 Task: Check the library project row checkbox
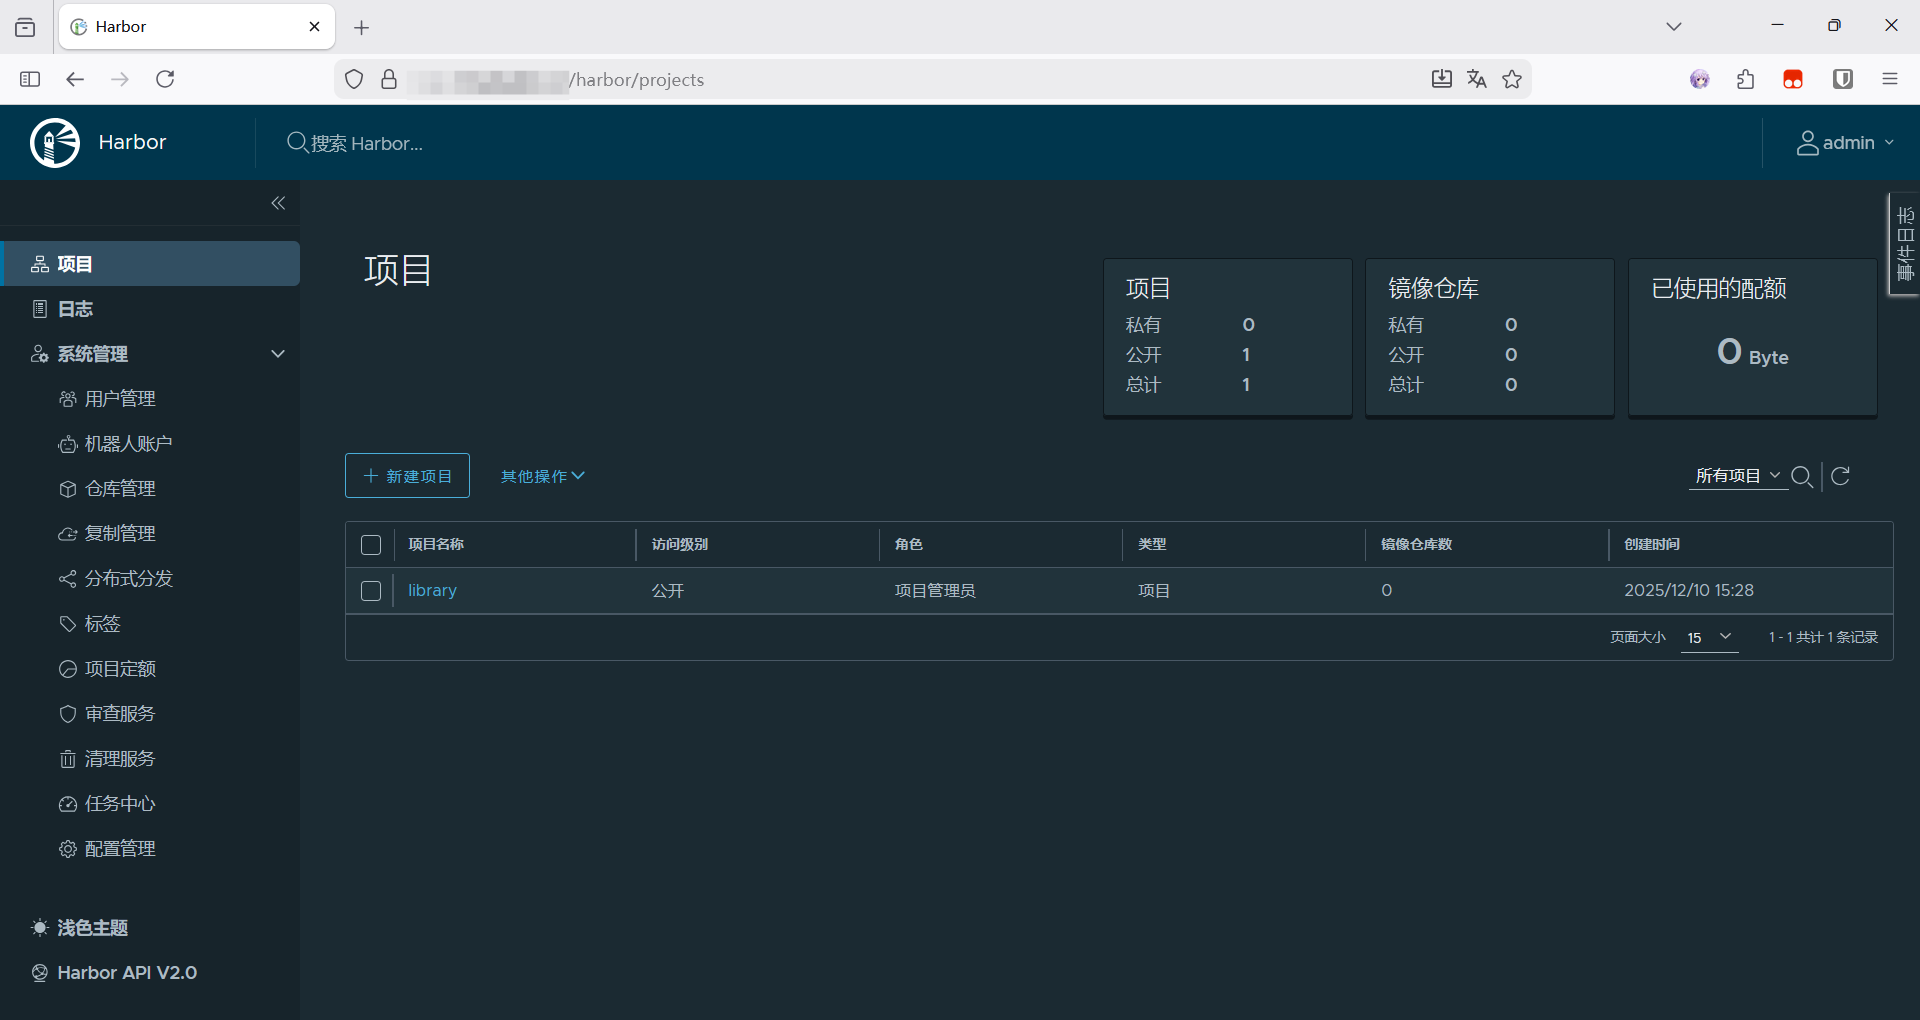point(371,591)
